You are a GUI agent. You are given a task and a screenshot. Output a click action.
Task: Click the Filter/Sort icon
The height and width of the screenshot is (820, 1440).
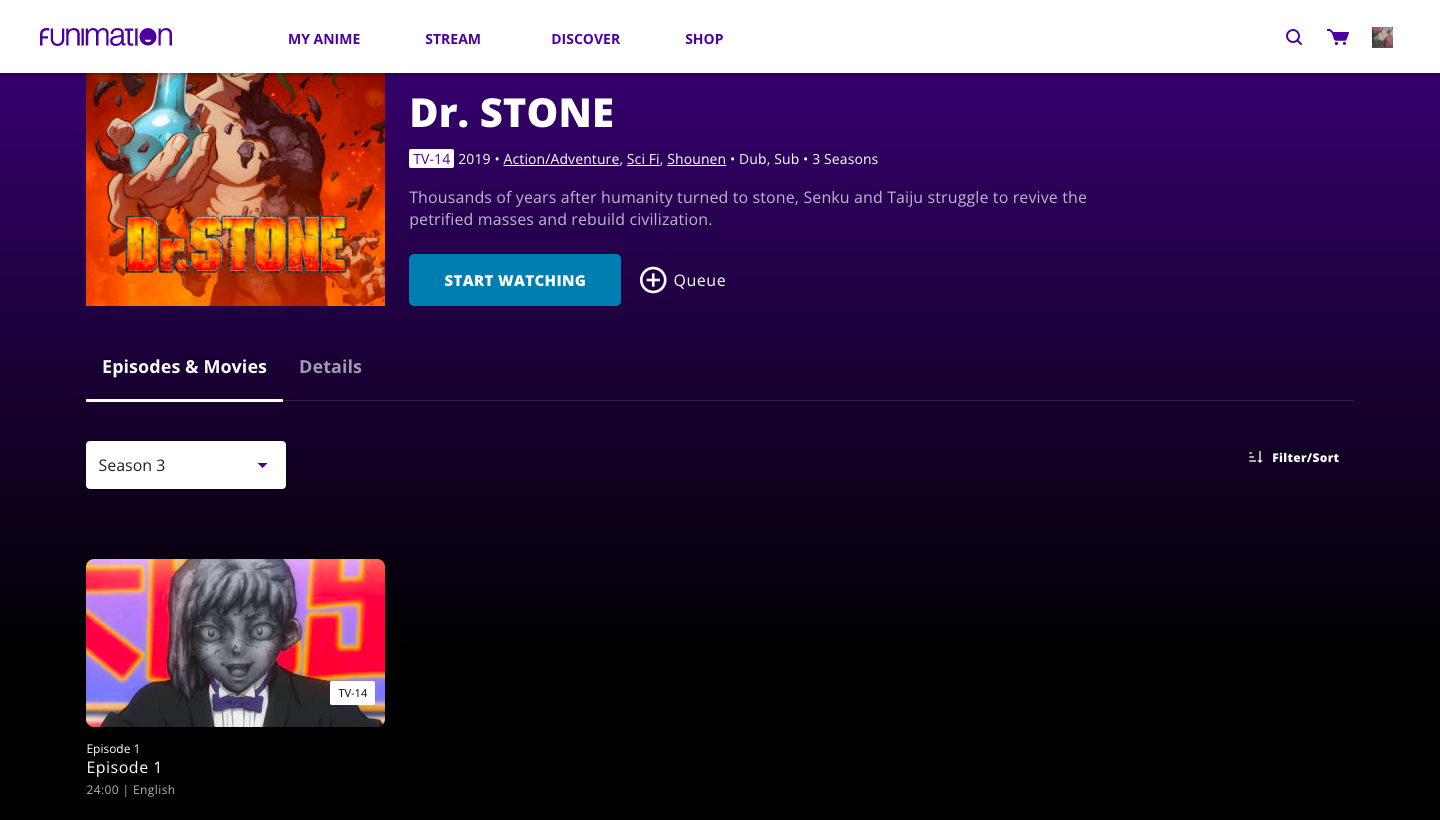click(1256, 457)
